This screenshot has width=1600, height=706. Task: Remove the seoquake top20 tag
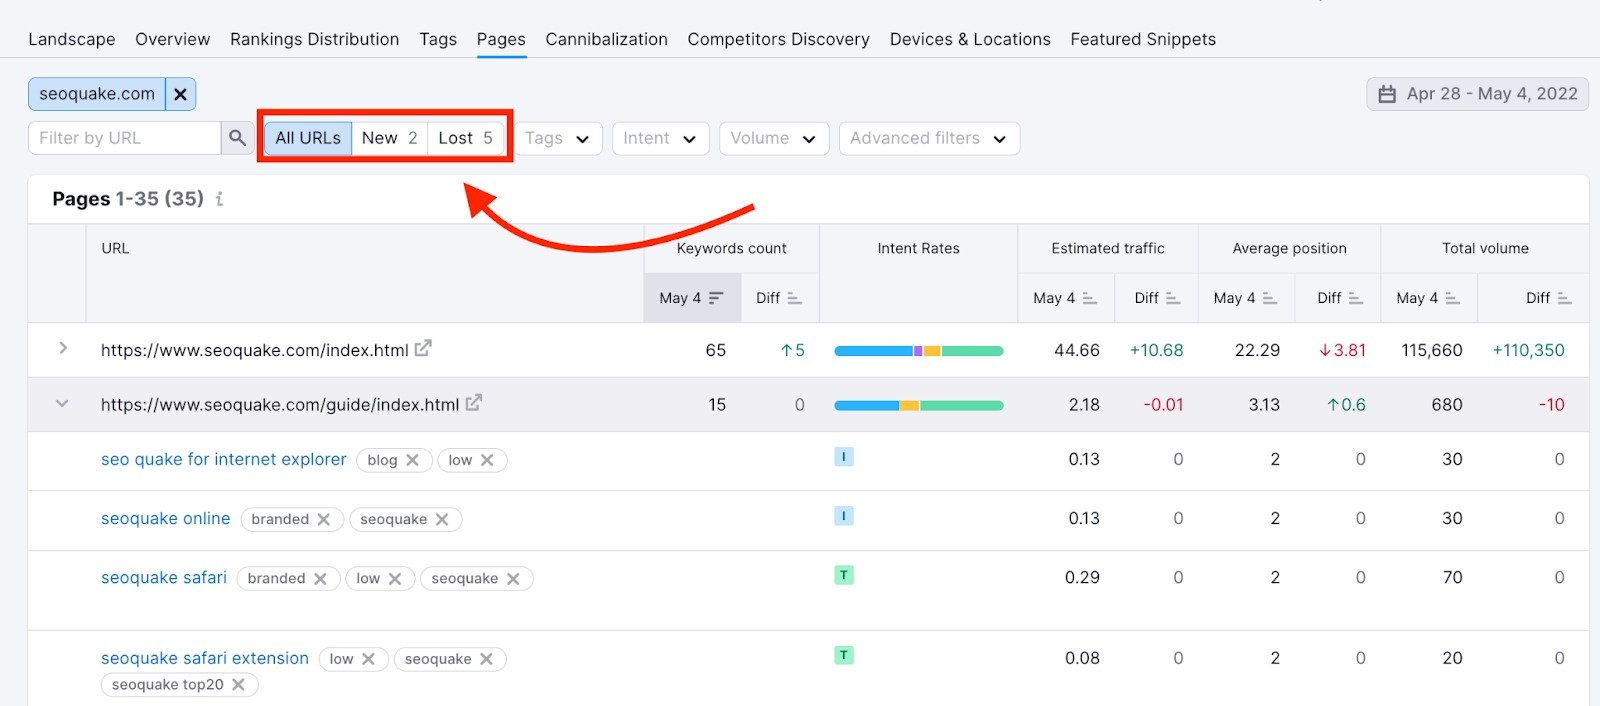(238, 685)
